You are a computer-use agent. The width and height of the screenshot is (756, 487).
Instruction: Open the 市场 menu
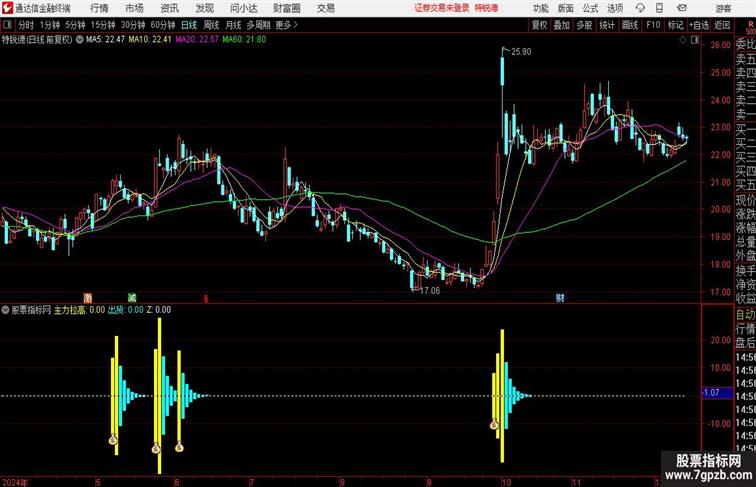click(134, 8)
